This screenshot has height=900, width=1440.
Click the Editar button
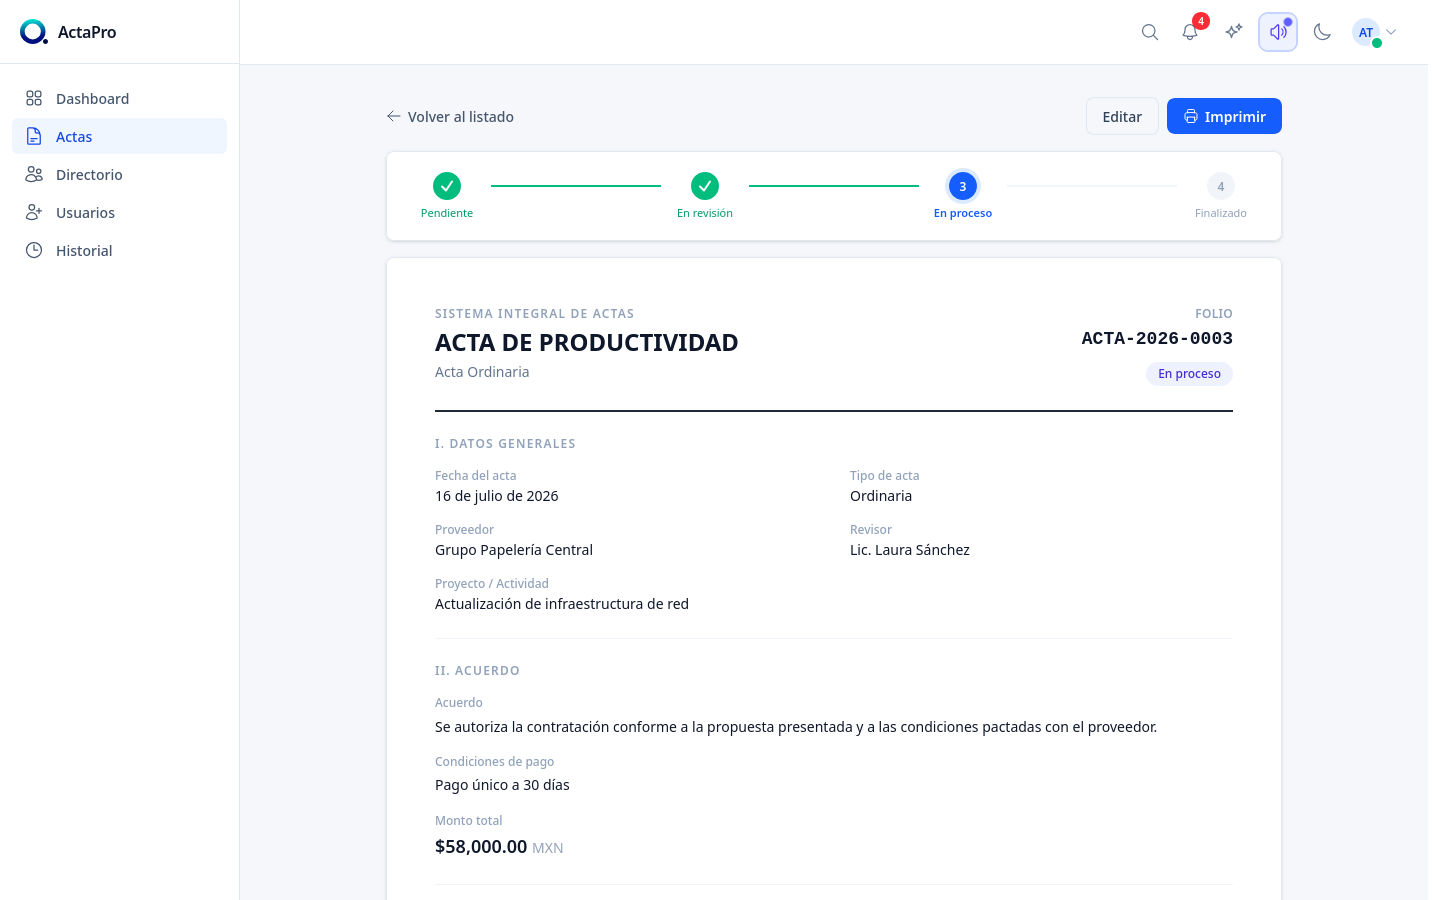point(1122,116)
